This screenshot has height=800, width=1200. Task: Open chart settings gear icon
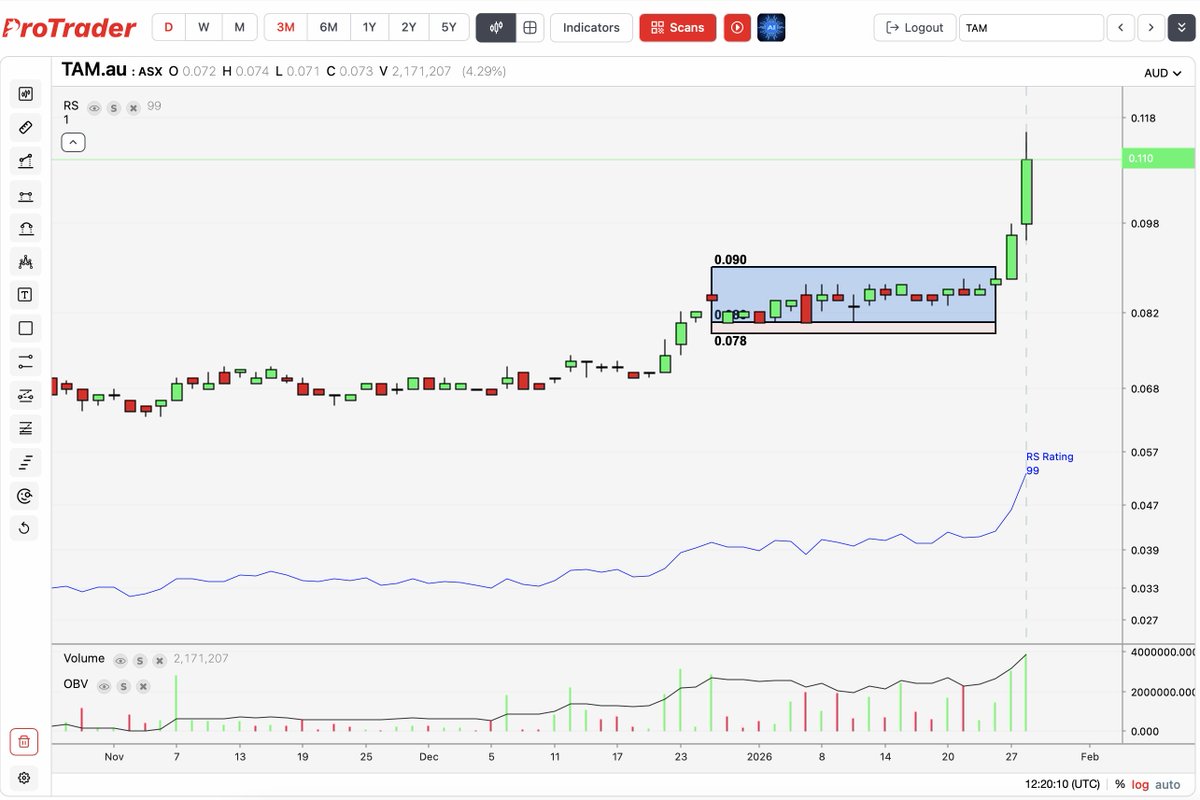click(x=25, y=777)
